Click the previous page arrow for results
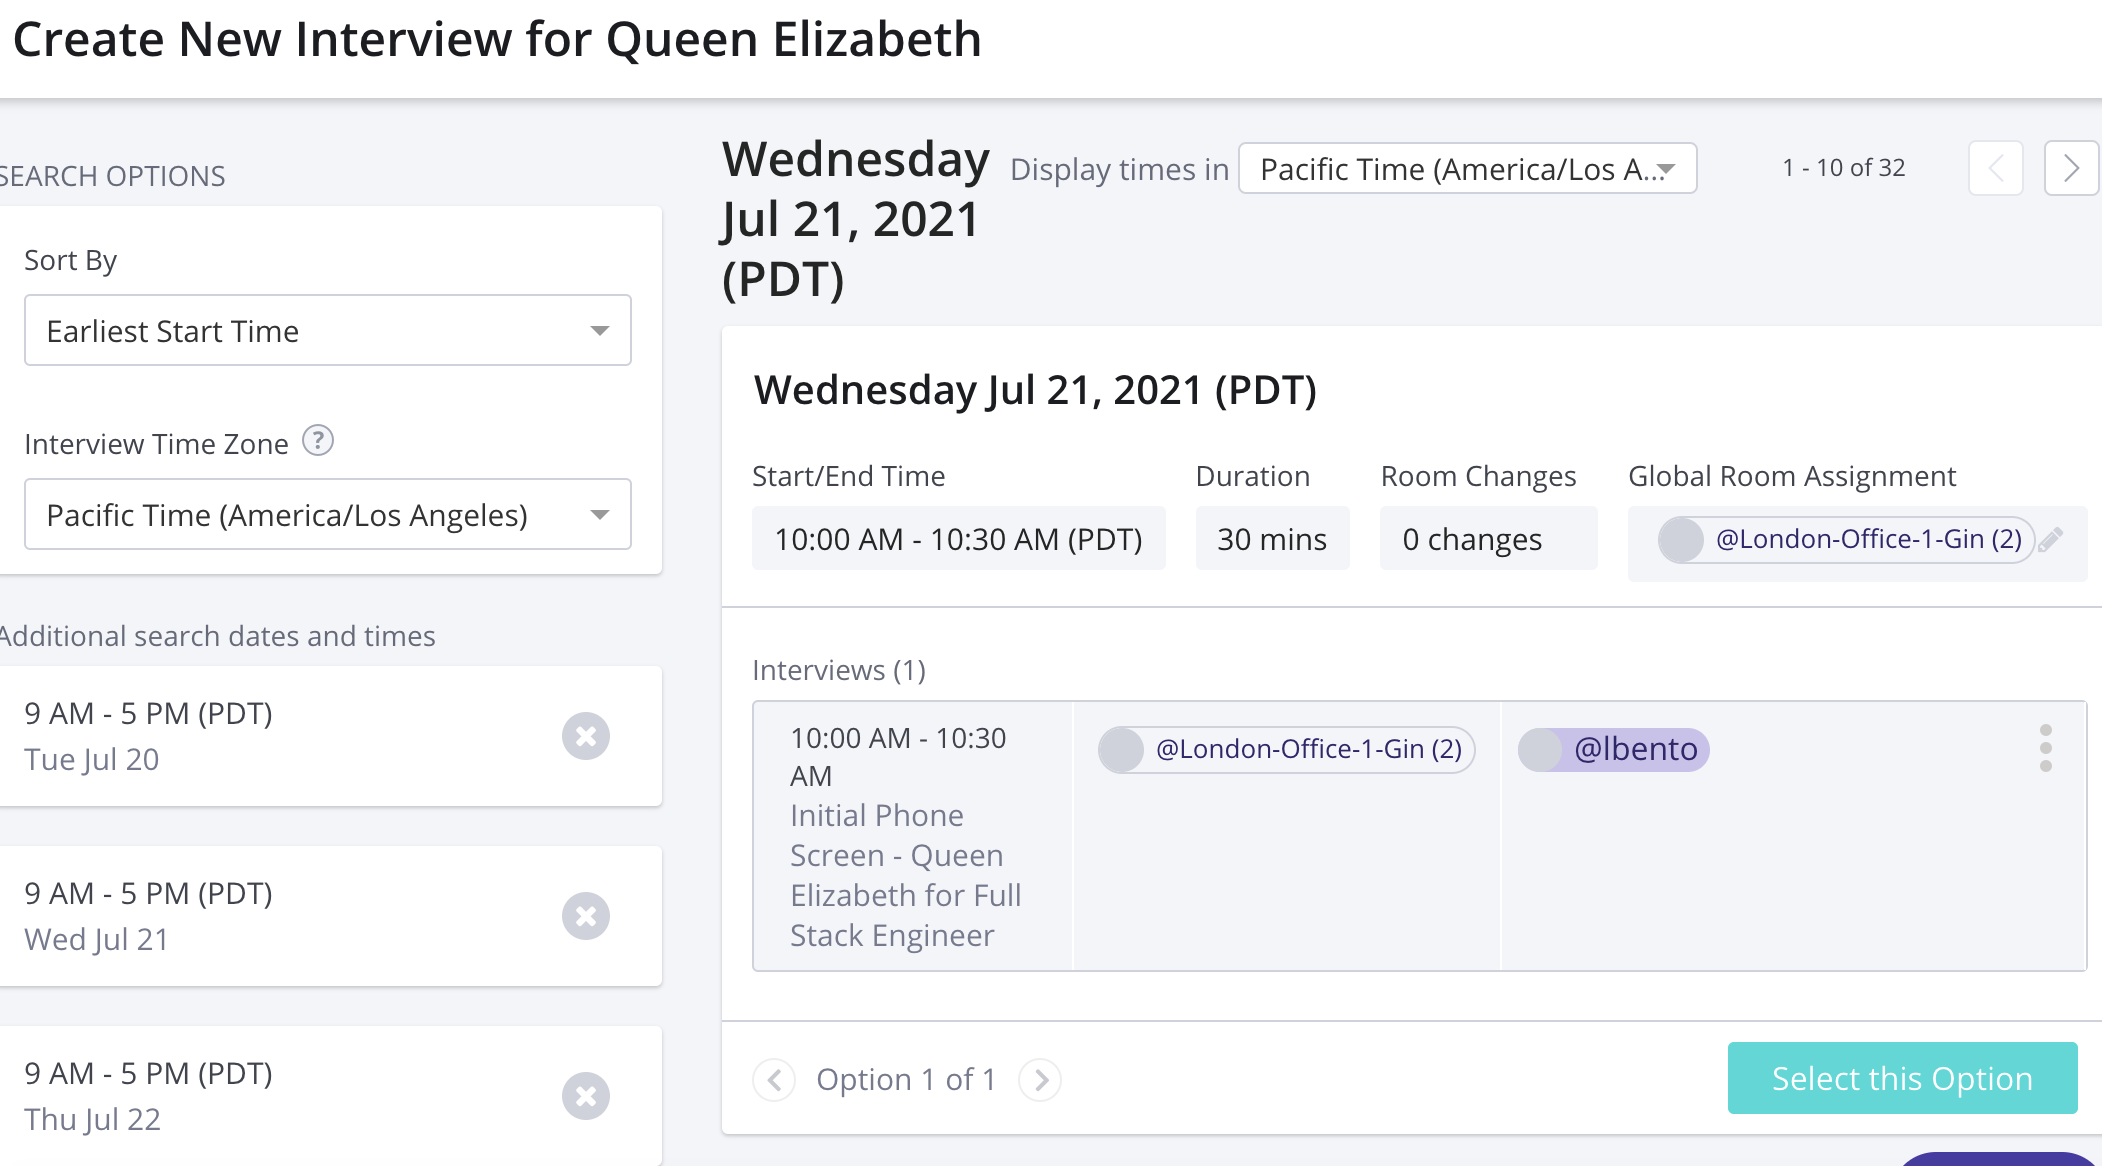The image size is (2102, 1166). (x=1996, y=168)
